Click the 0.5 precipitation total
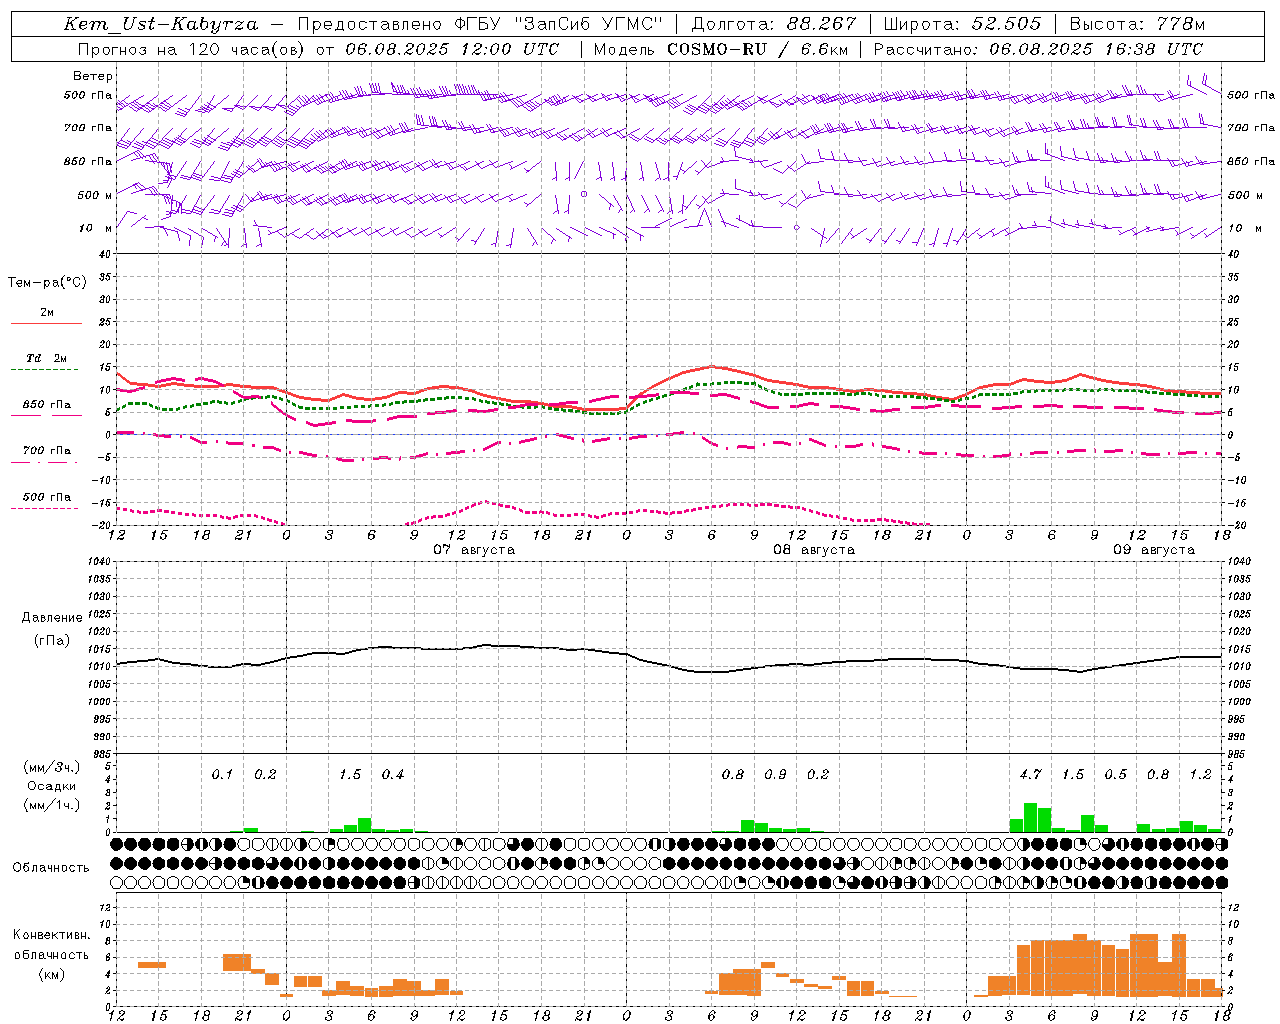Image resolution: width=1280 pixels, height=1024 pixels. (1115, 774)
